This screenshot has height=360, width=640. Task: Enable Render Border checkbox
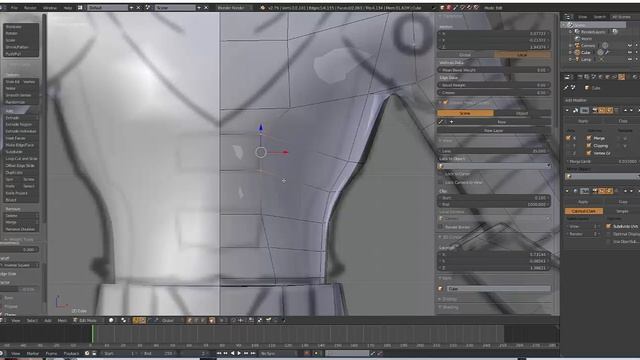point(440,227)
